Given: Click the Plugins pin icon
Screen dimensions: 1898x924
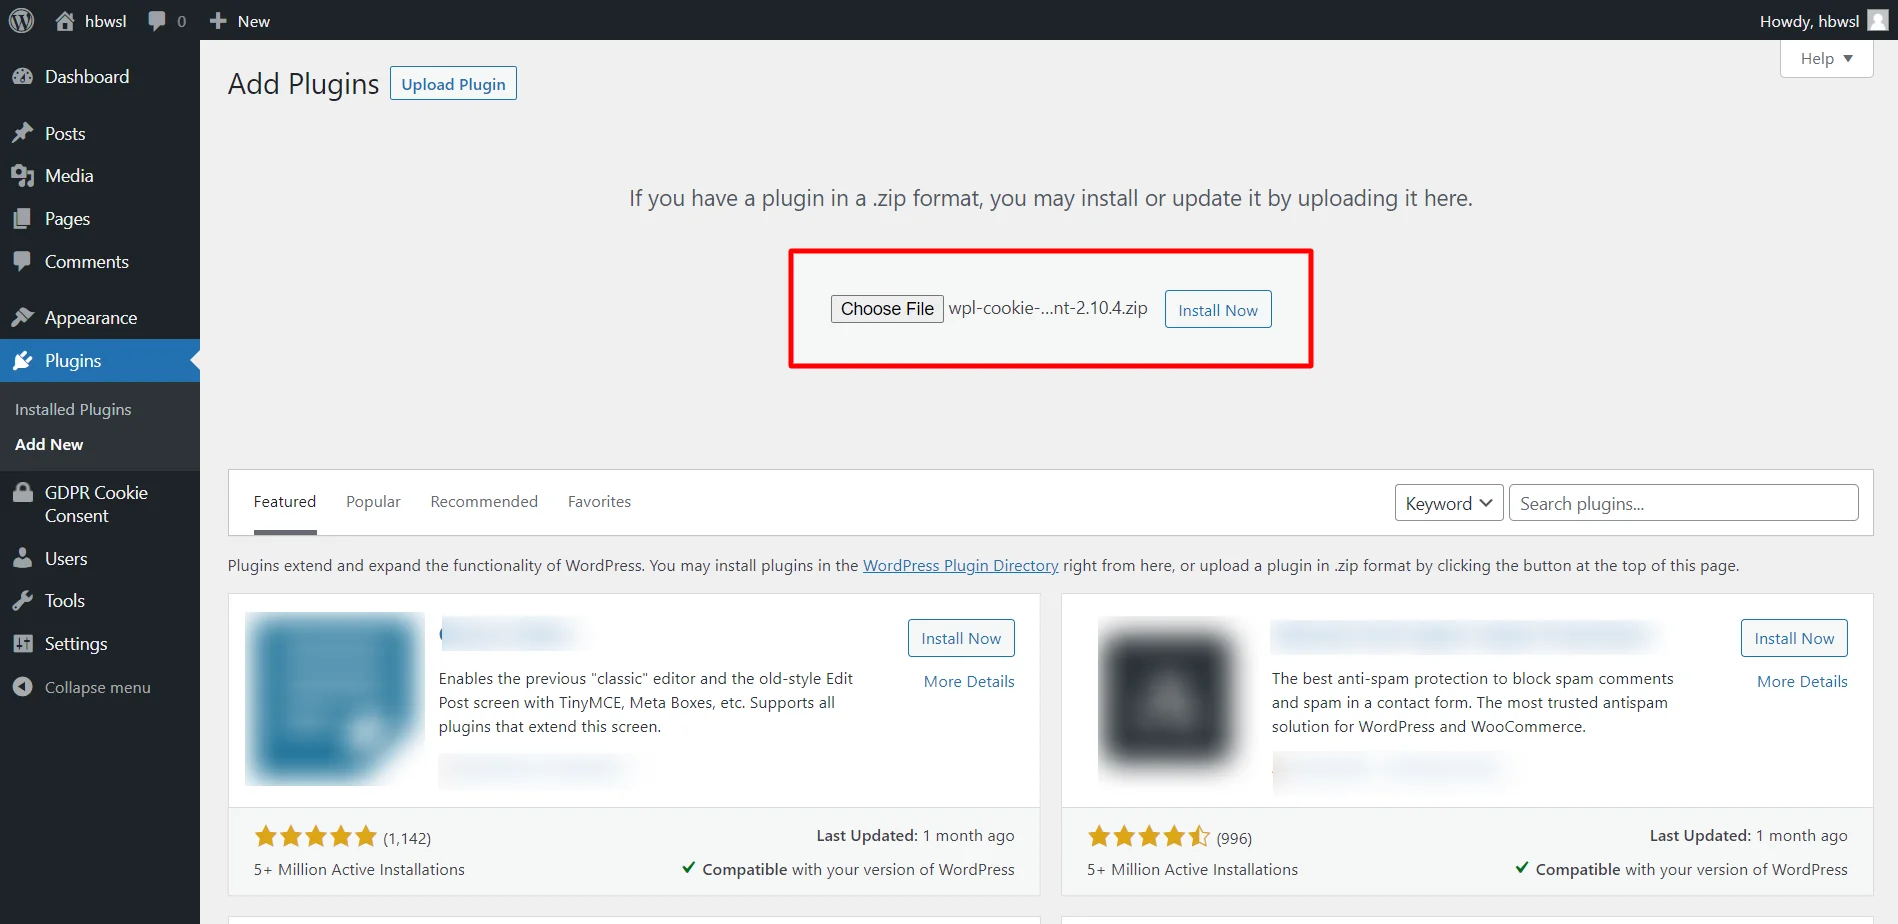Looking at the screenshot, I should [24, 360].
